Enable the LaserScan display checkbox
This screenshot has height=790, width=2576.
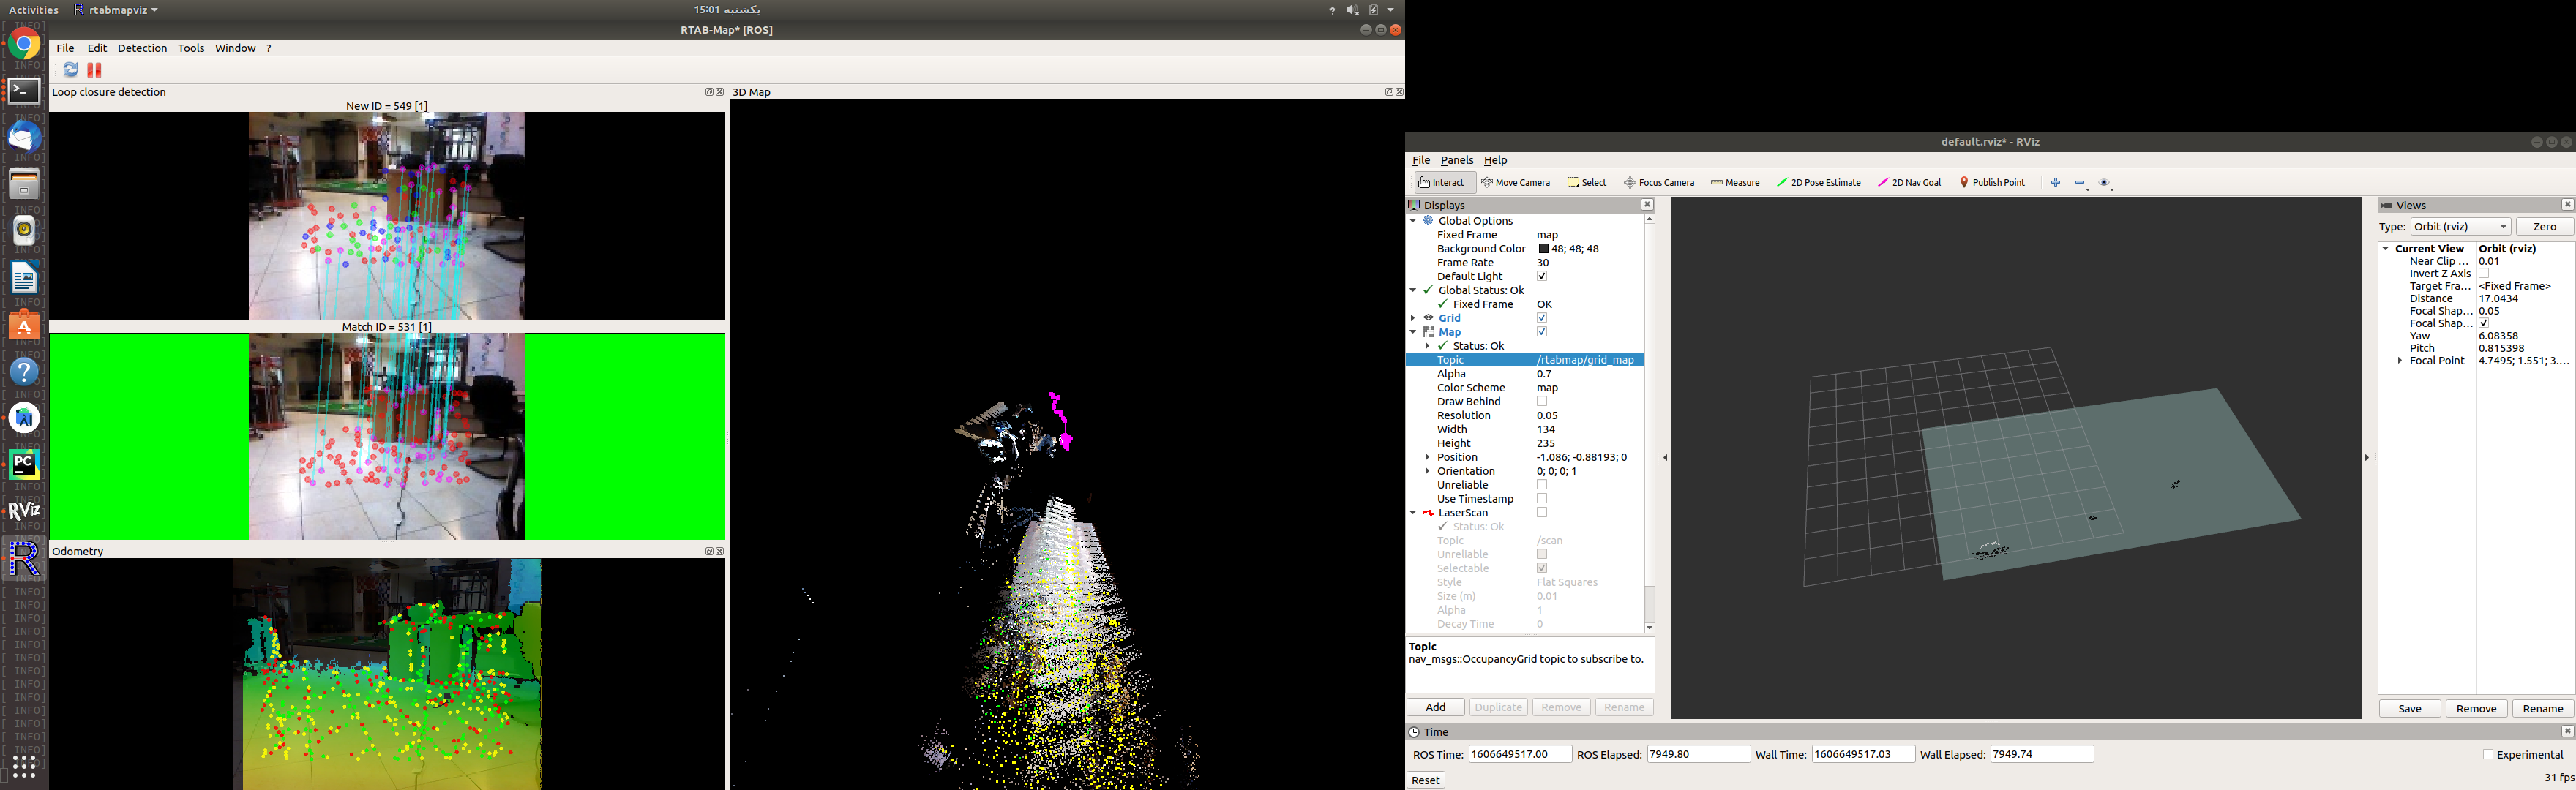click(1542, 513)
